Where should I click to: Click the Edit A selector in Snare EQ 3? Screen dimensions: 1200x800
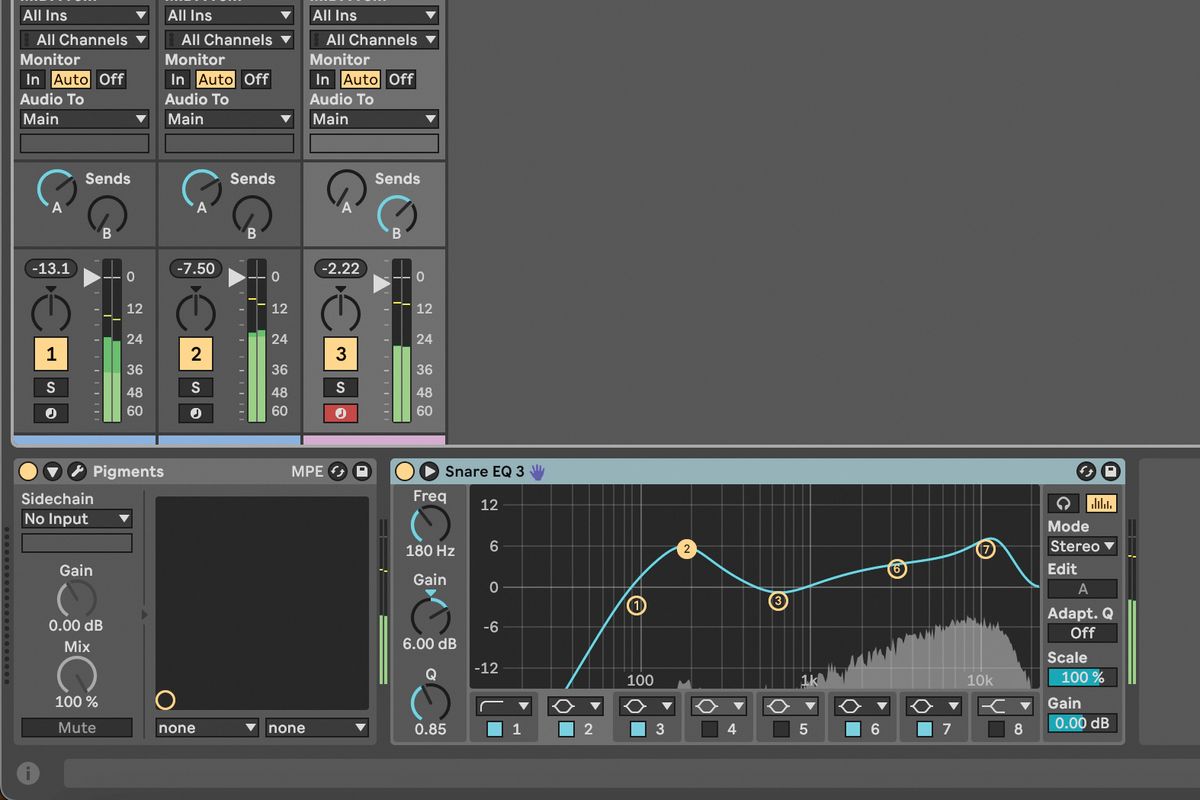coord(1082,589)
